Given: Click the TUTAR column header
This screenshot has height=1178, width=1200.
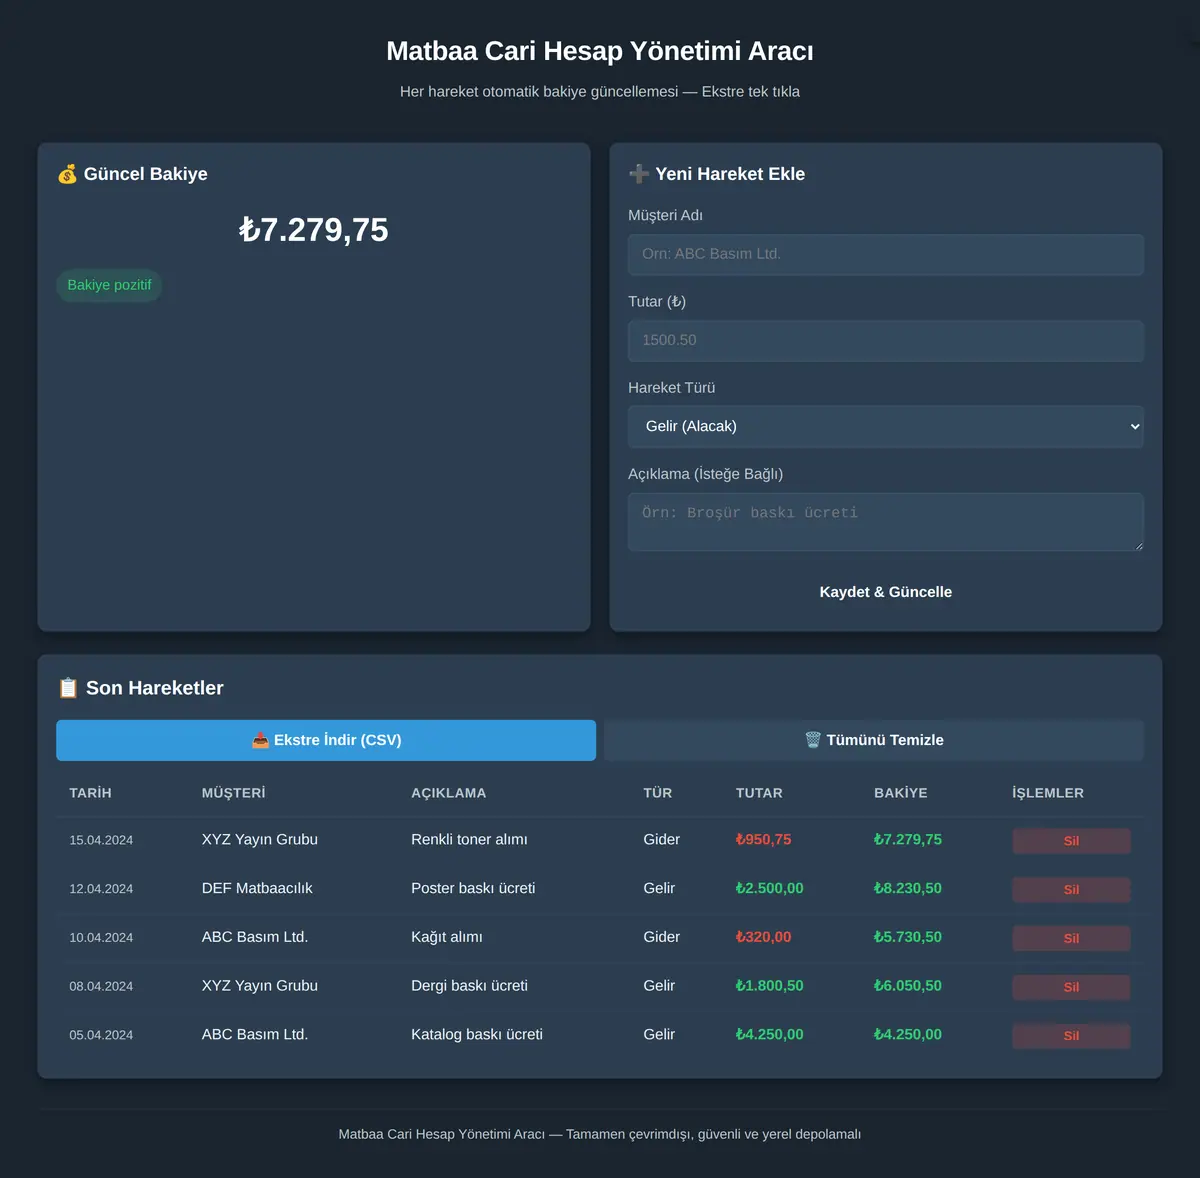Looking at the screenshot, I should coord(759,793).
